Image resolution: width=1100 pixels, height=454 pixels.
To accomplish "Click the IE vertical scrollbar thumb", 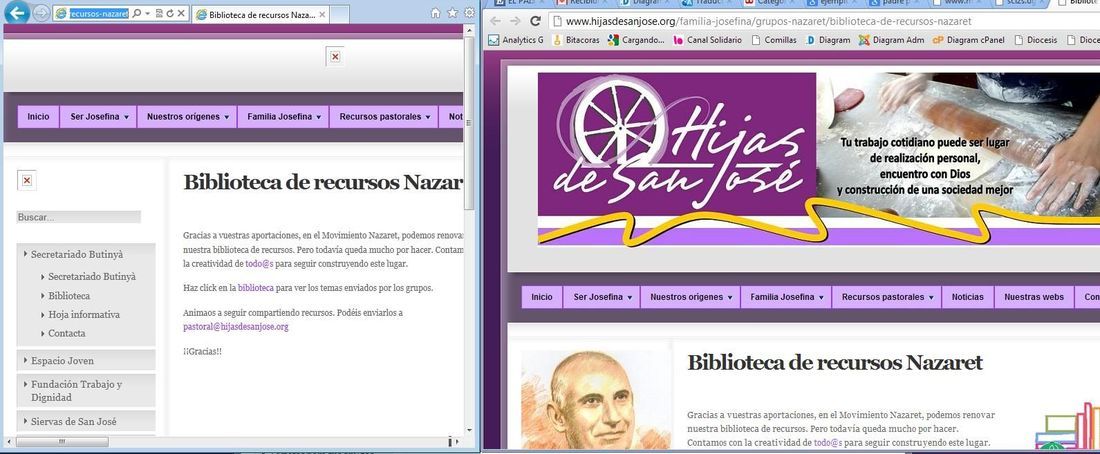I will (x=469, y=122).
